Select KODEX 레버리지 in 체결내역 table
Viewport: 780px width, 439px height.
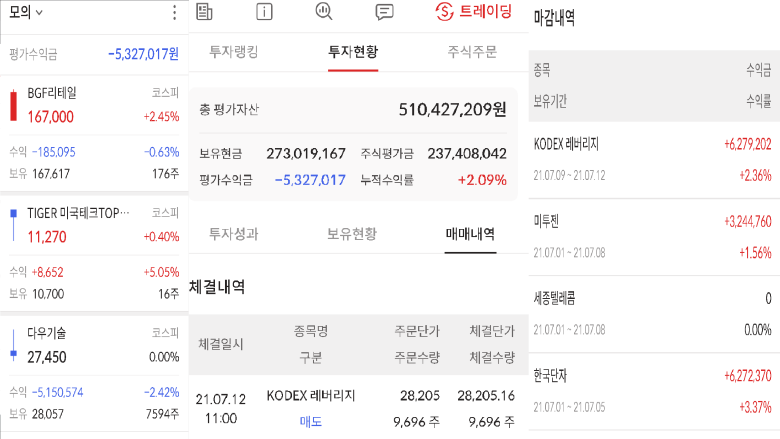coord(310,396)
